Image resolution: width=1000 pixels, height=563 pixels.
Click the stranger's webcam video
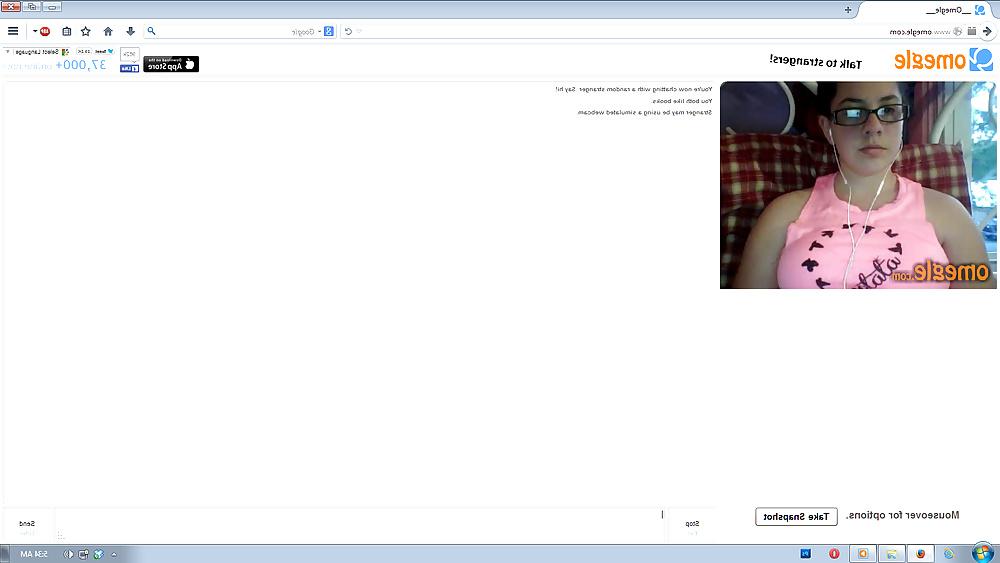coord(857,185)
